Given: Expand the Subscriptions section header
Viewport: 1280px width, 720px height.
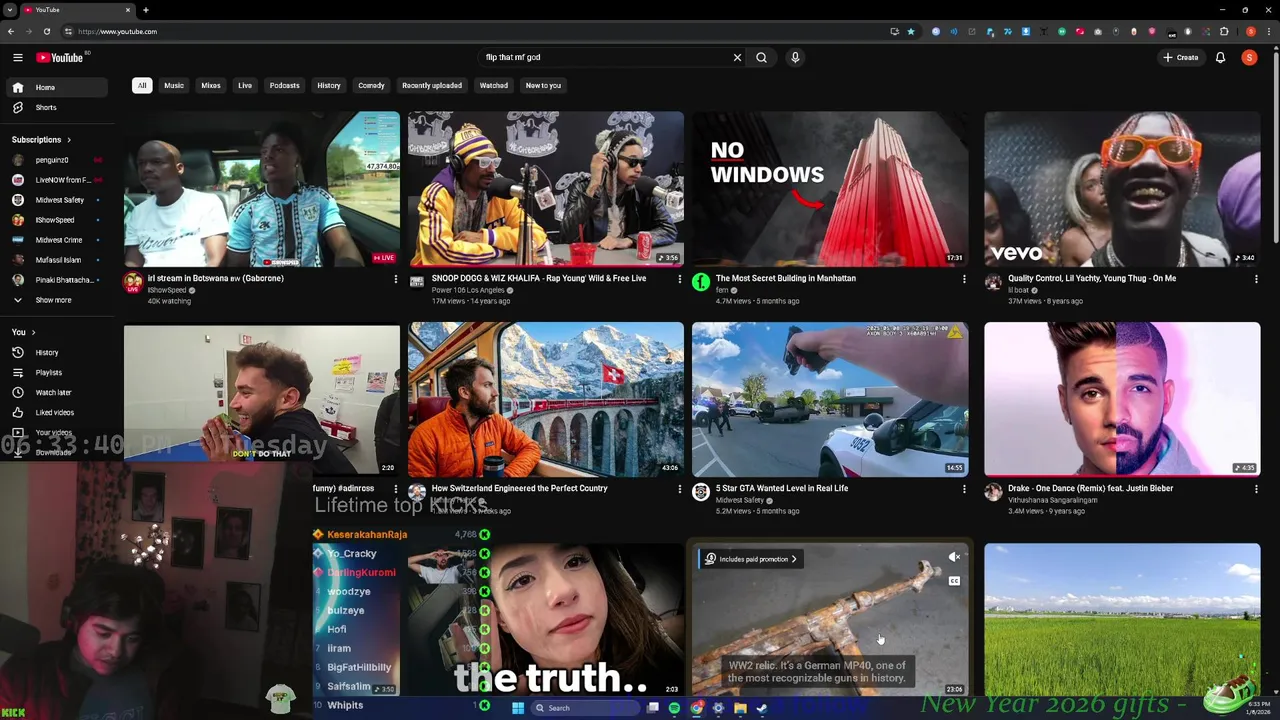Looking at the screenshot, I should pyautogui.click(x=41, y=140).
